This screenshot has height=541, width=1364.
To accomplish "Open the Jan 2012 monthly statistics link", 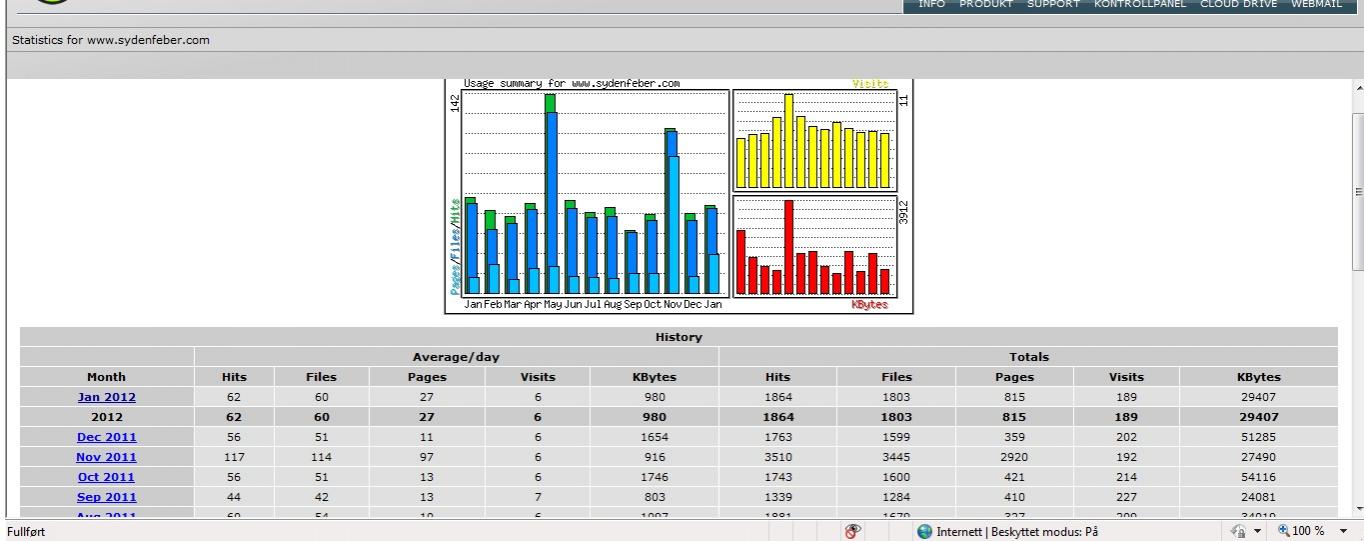I will [x=106, y=397].
